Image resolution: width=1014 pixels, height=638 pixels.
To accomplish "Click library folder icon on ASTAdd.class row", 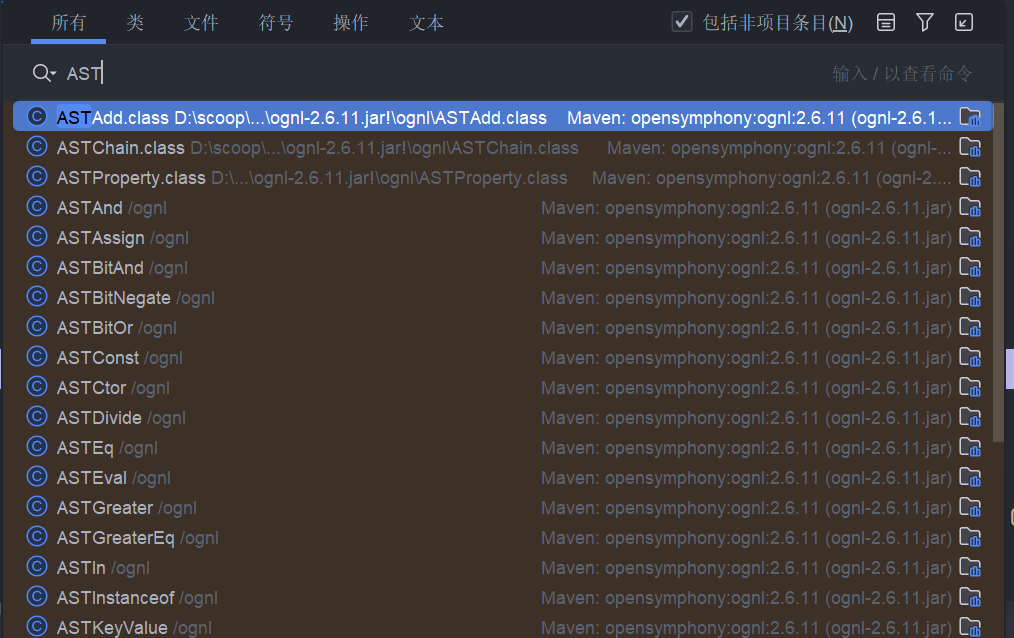I will 970,116.
